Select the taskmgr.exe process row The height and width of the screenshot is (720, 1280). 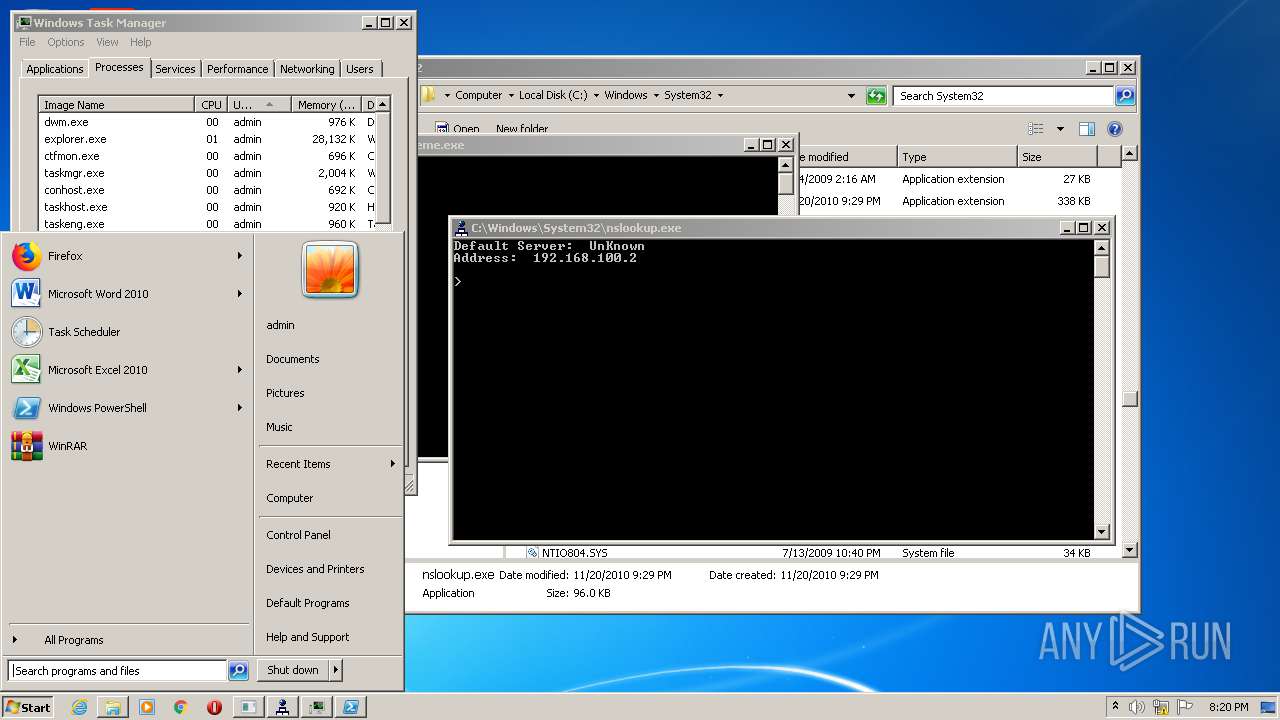[207, 173]
